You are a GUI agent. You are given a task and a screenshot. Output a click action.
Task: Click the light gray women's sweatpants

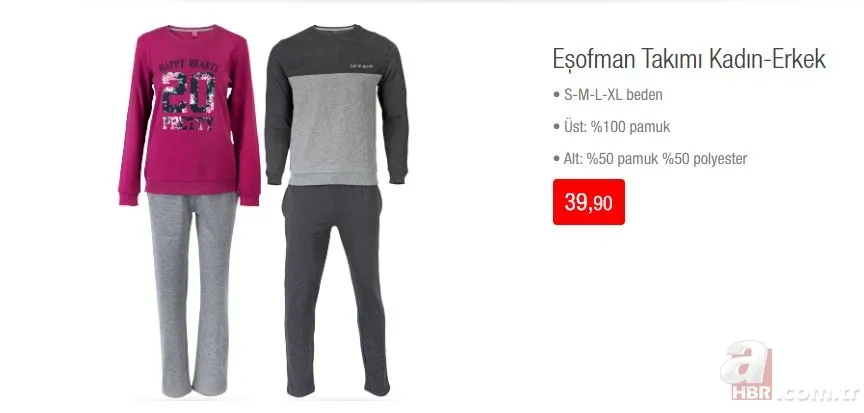pos(192,294)
